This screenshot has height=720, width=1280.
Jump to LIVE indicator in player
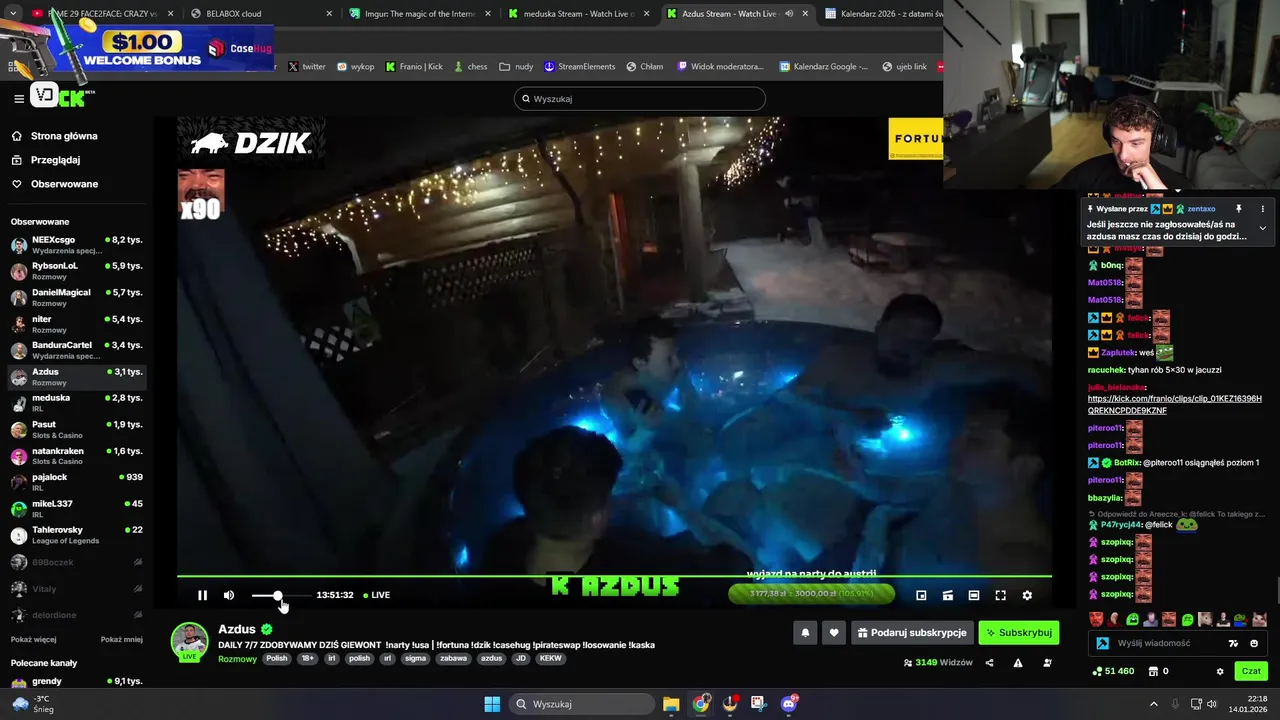(377, 595)
